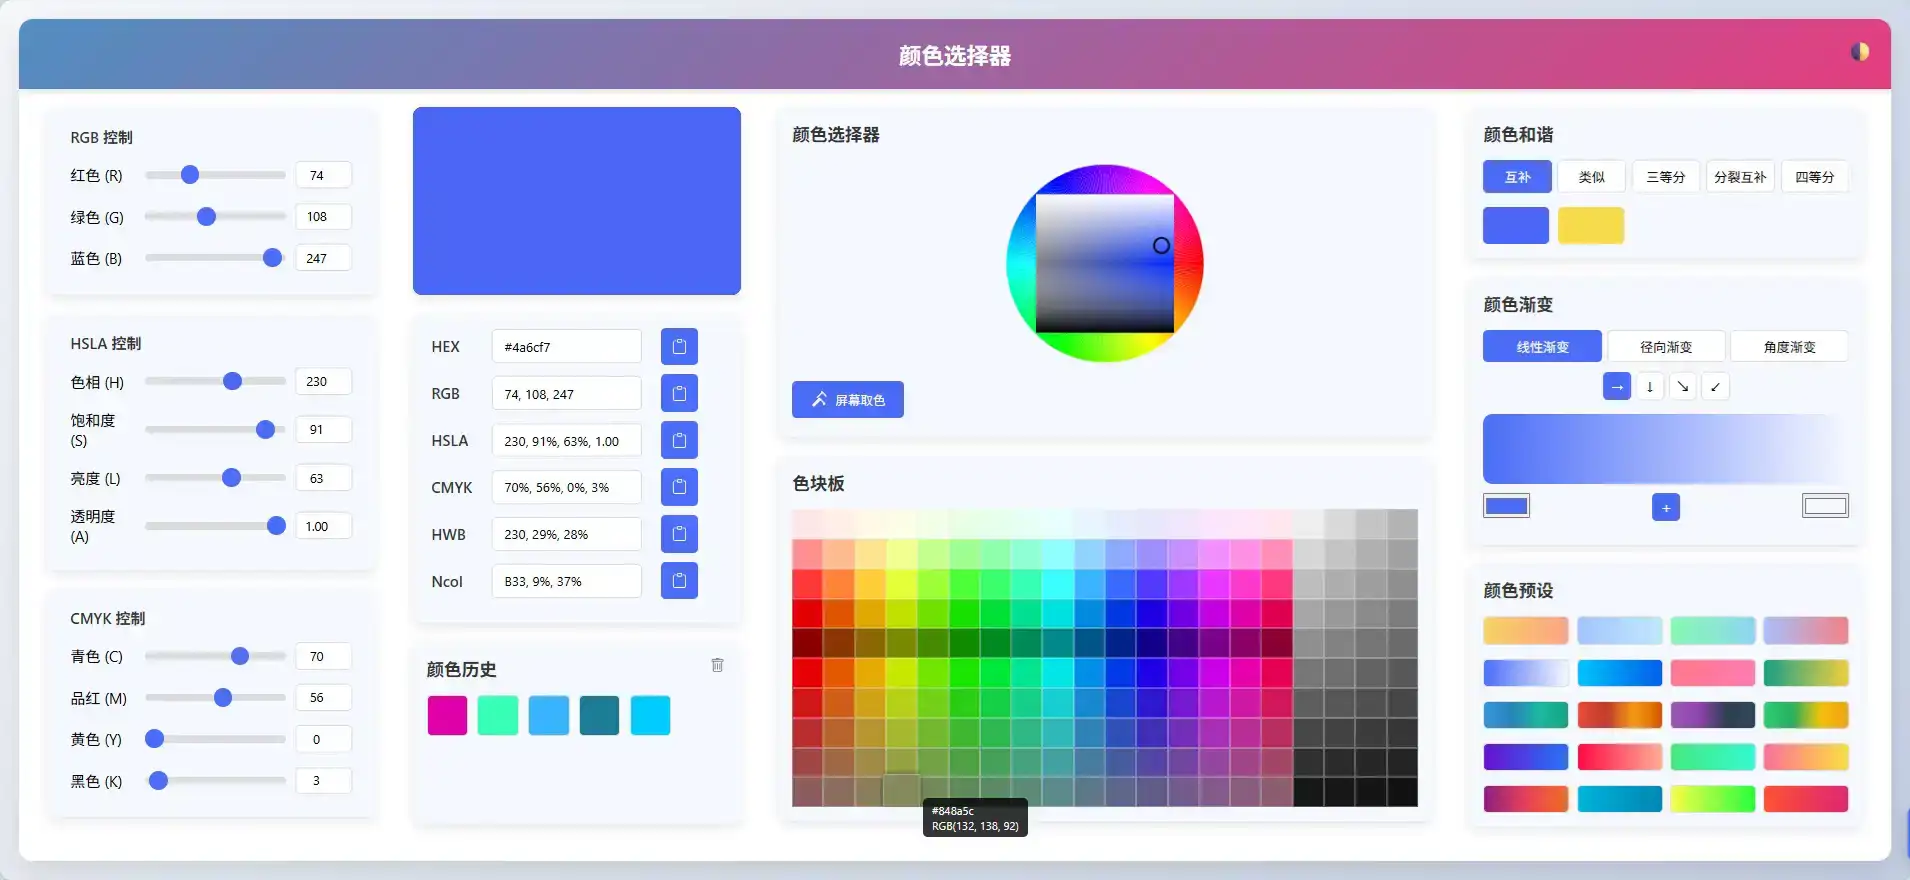Switch to 径向渐变 gradient type

click(x=1666, y=346)
